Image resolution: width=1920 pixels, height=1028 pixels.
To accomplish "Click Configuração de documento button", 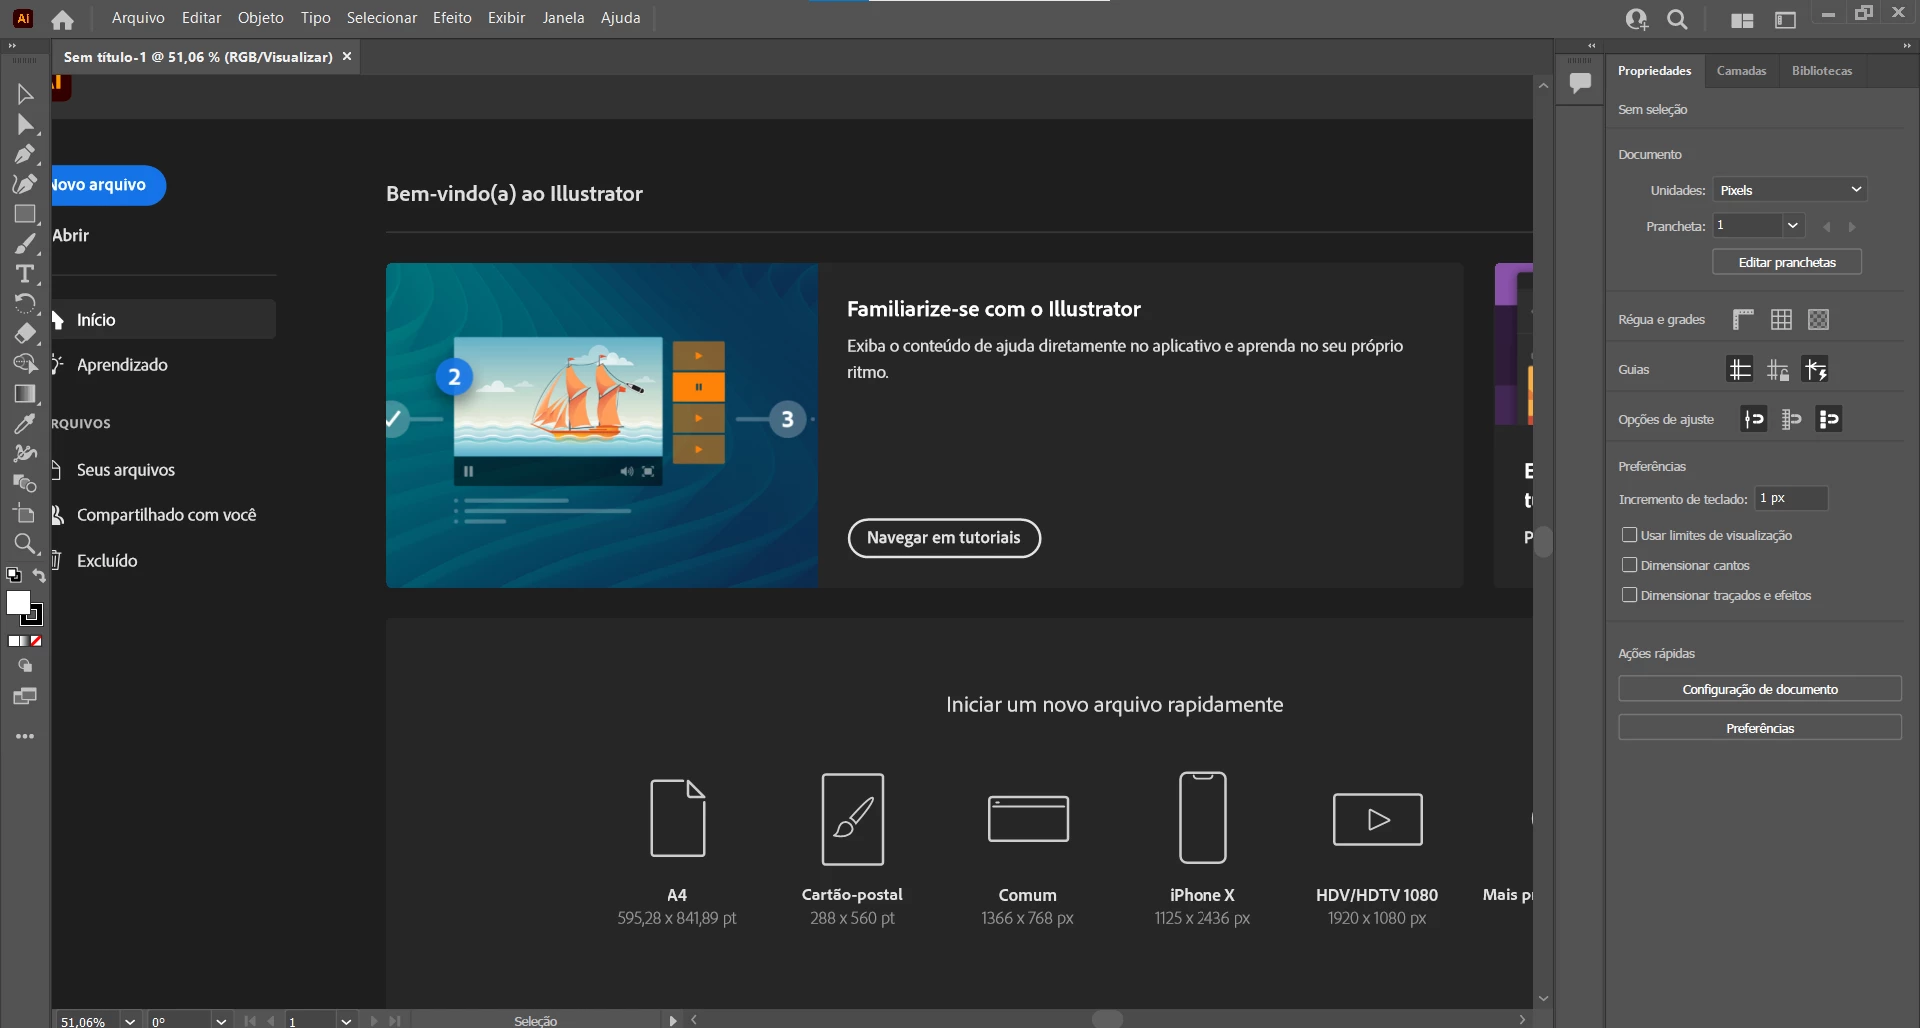I will point(1760,689).
